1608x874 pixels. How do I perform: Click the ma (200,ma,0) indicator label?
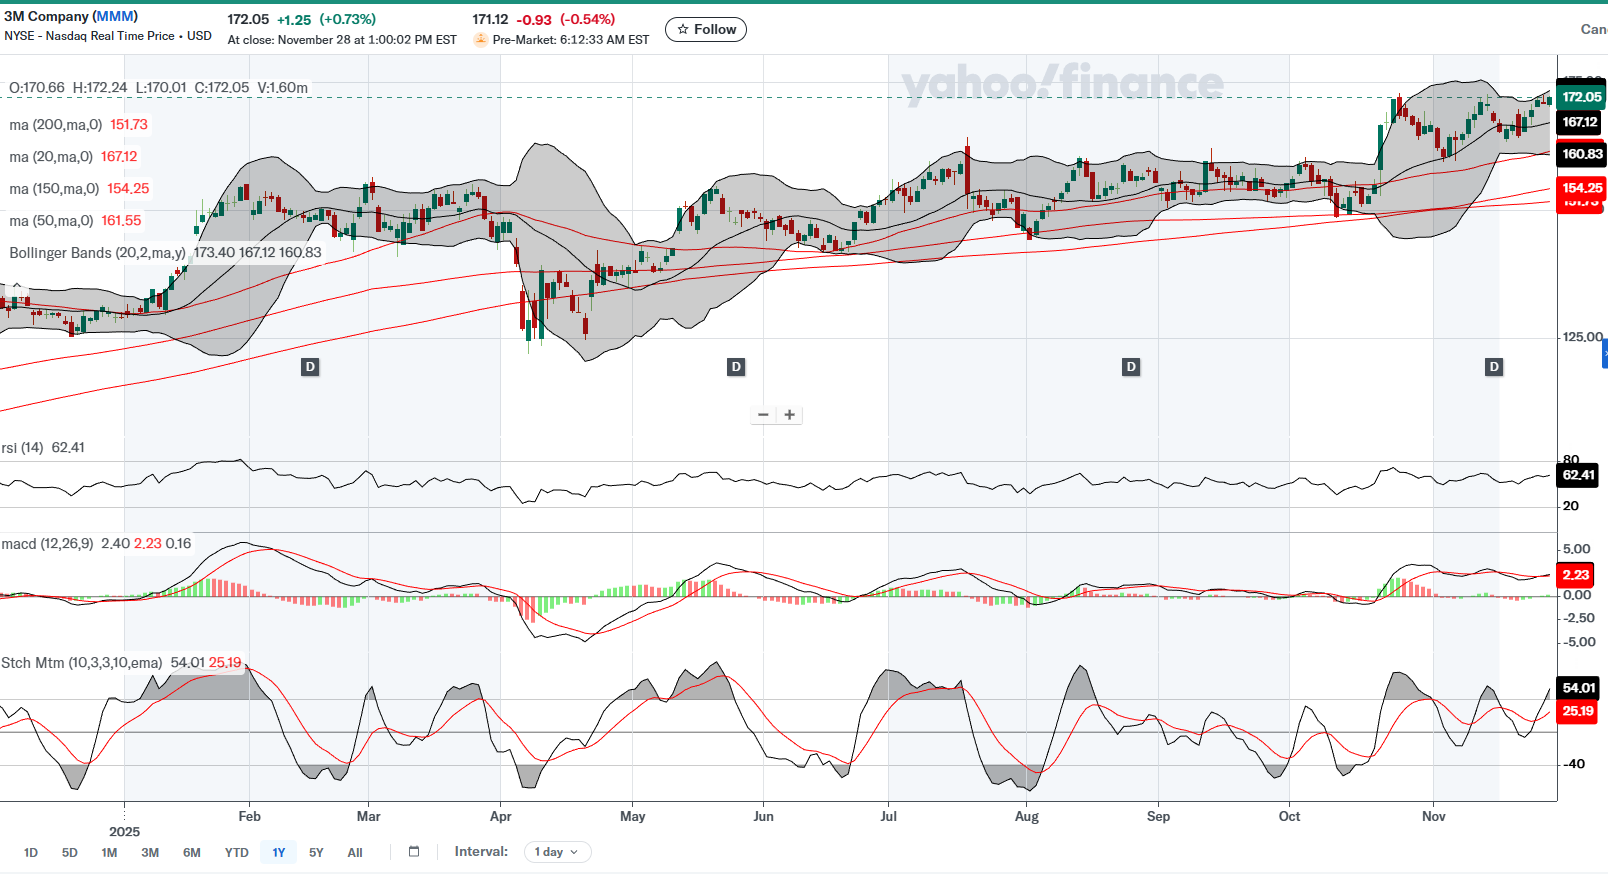(56, 125)
